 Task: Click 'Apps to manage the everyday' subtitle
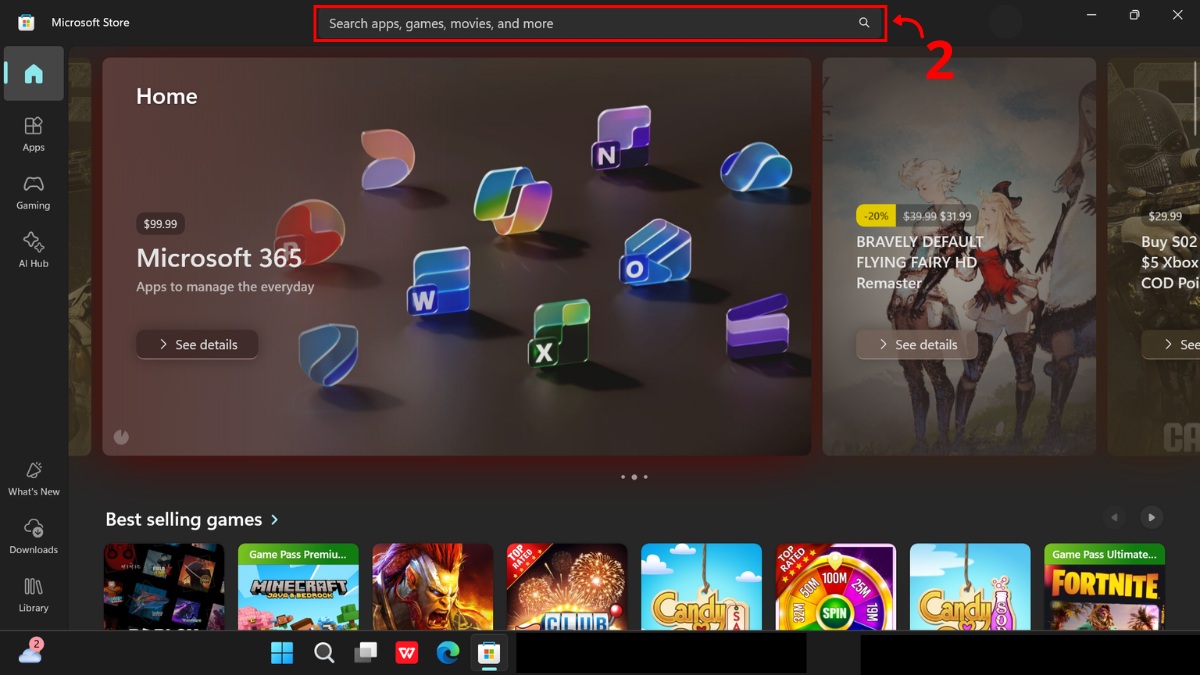pyautogui.click(x=225, y=287)
